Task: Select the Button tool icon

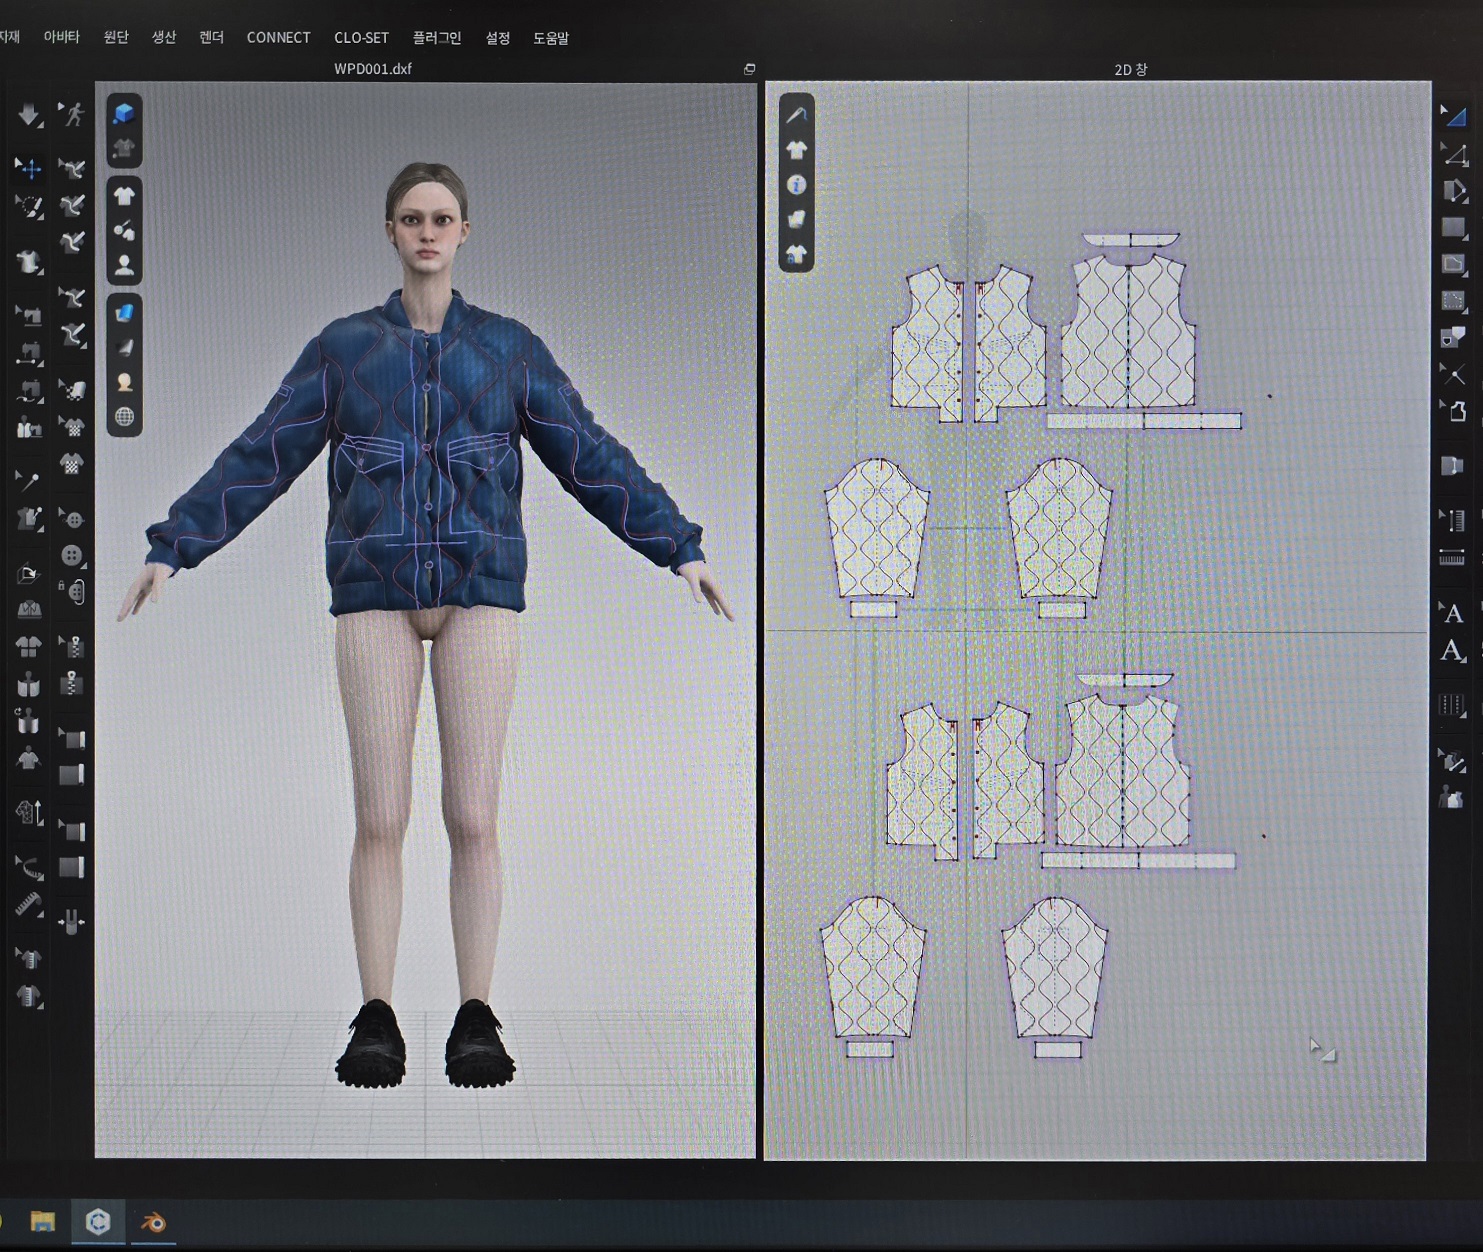Action: coord(71,555)
